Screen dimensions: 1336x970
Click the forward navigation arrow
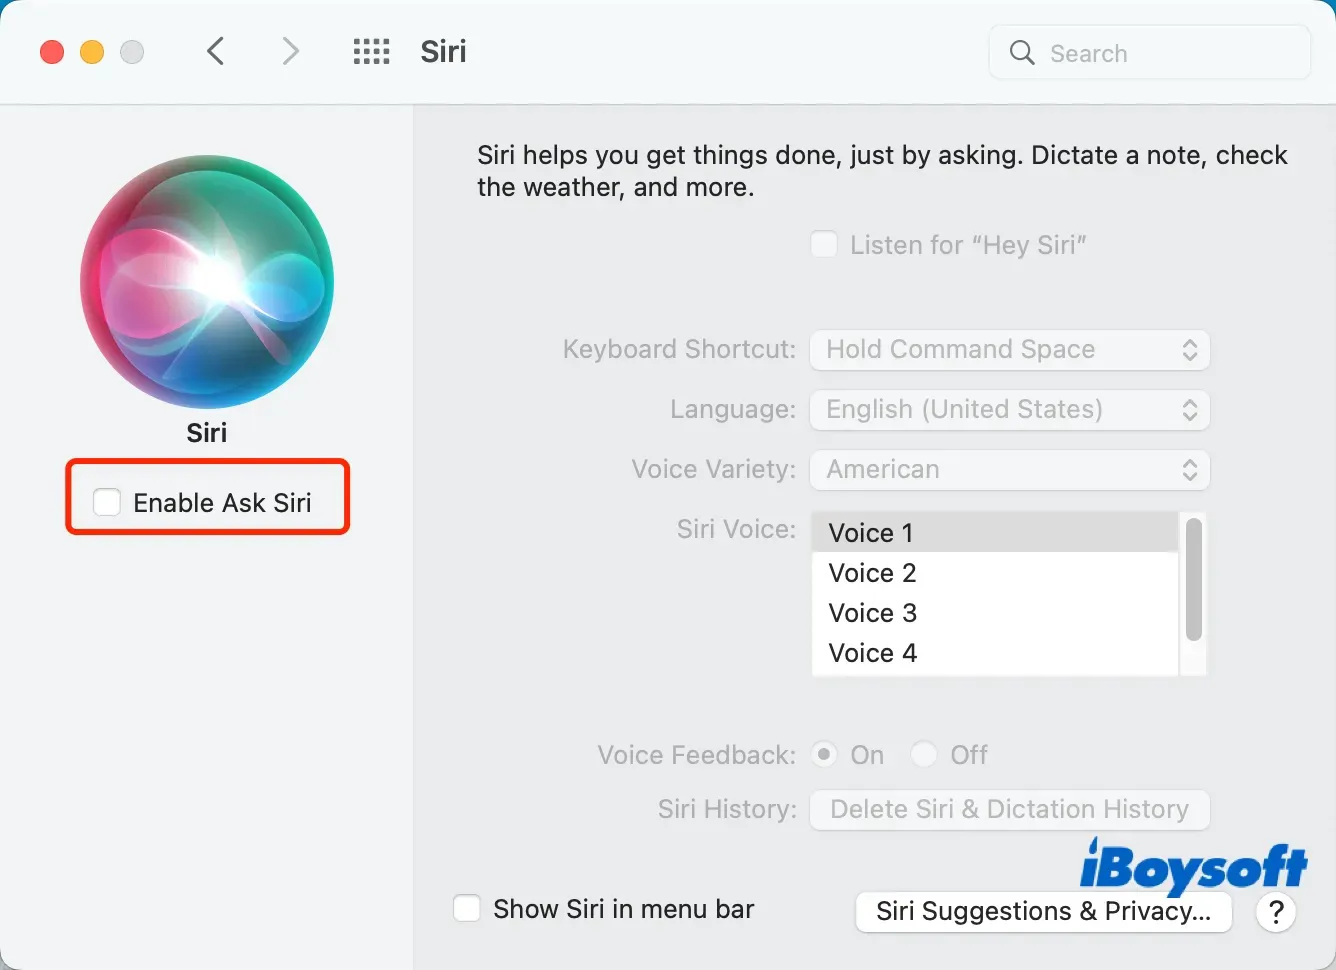point(290,51)
